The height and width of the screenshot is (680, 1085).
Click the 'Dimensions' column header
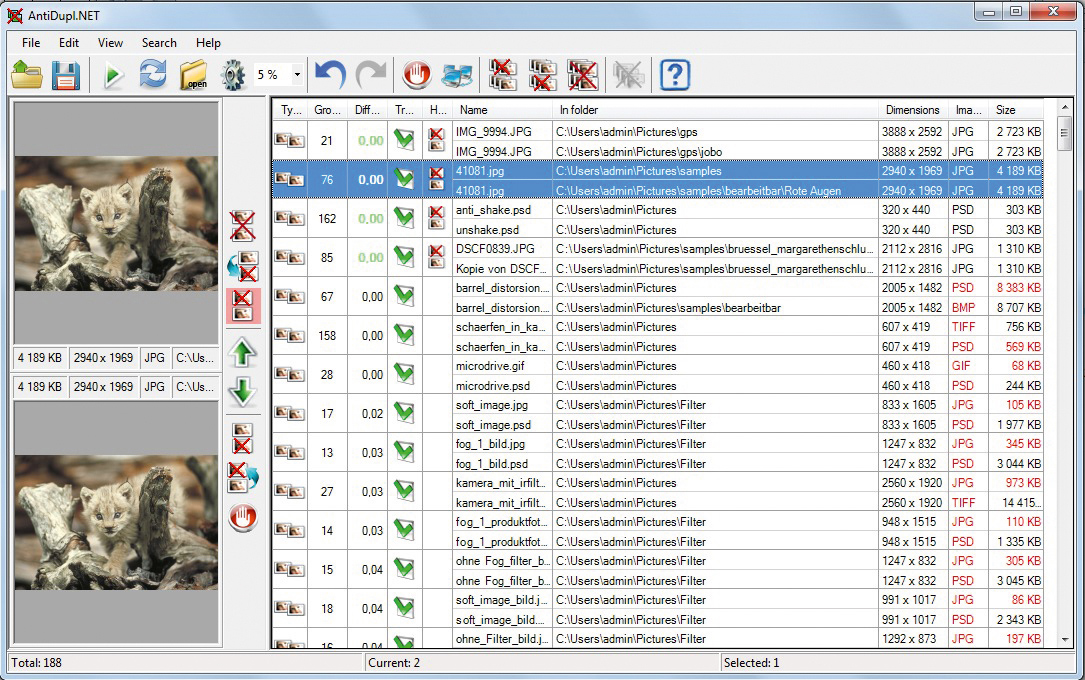click(x=912, y=110)
